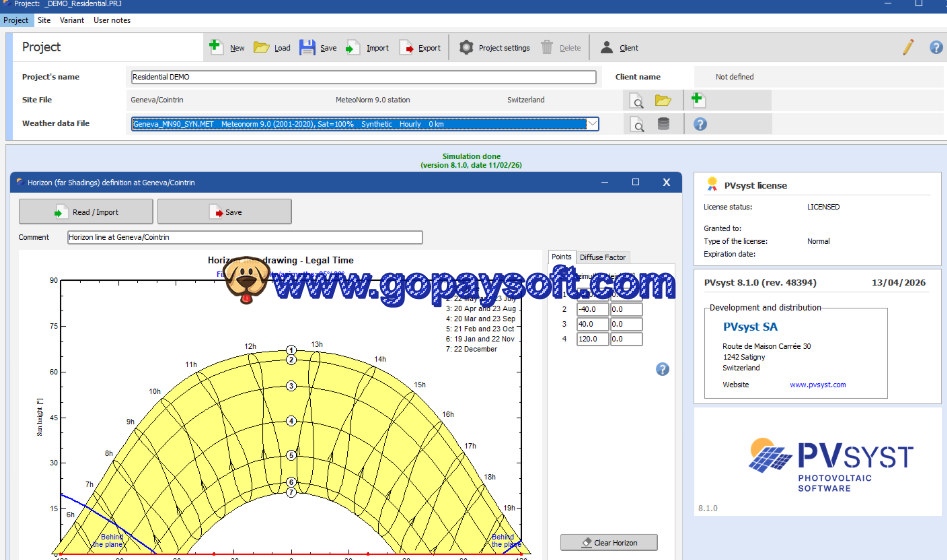Click the green plus new site icon
This screenshot has width=947, height=560.
point(697,100)
